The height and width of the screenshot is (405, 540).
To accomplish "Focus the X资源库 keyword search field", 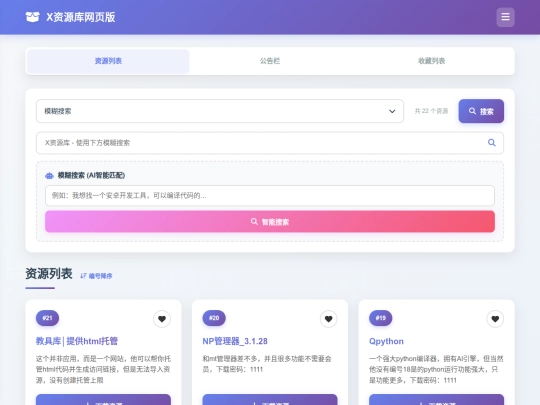I will 270,143.
